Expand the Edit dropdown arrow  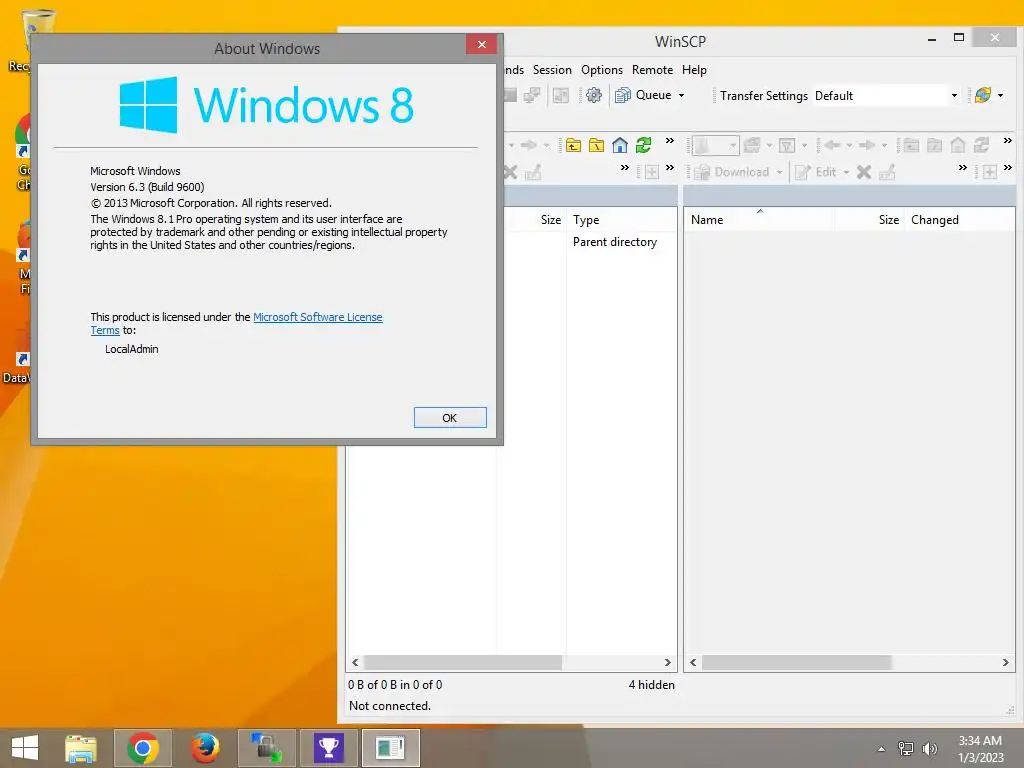pyautogui.click(x=846, y=172)
